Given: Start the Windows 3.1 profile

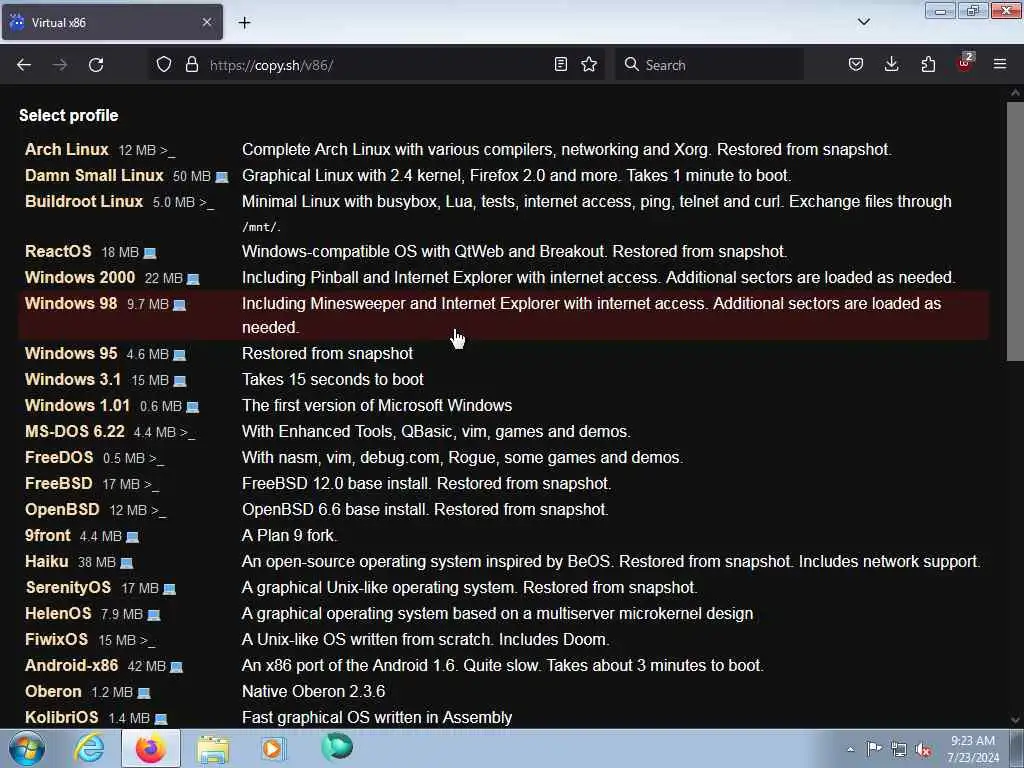Looking at the screenshot, I should pyautogui.click(x=72, y=379).
